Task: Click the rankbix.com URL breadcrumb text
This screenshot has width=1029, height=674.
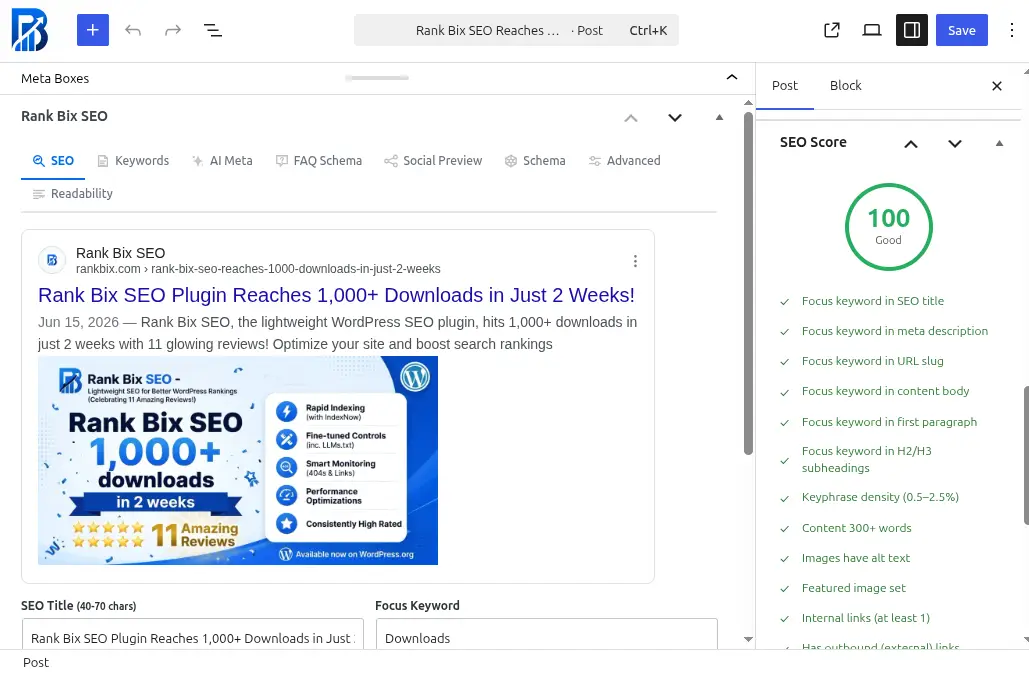Action: tap(258, 269)
